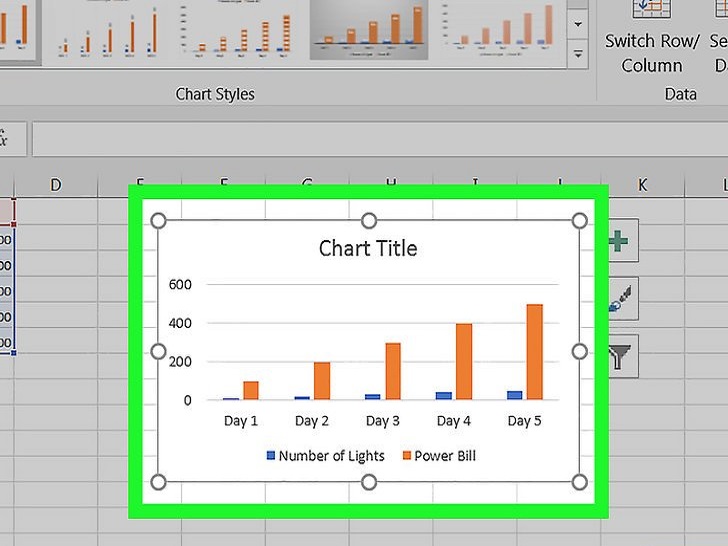Click the top-middle chart resize handle
Screen dimensions: 728x546
[x=369, y=221]
